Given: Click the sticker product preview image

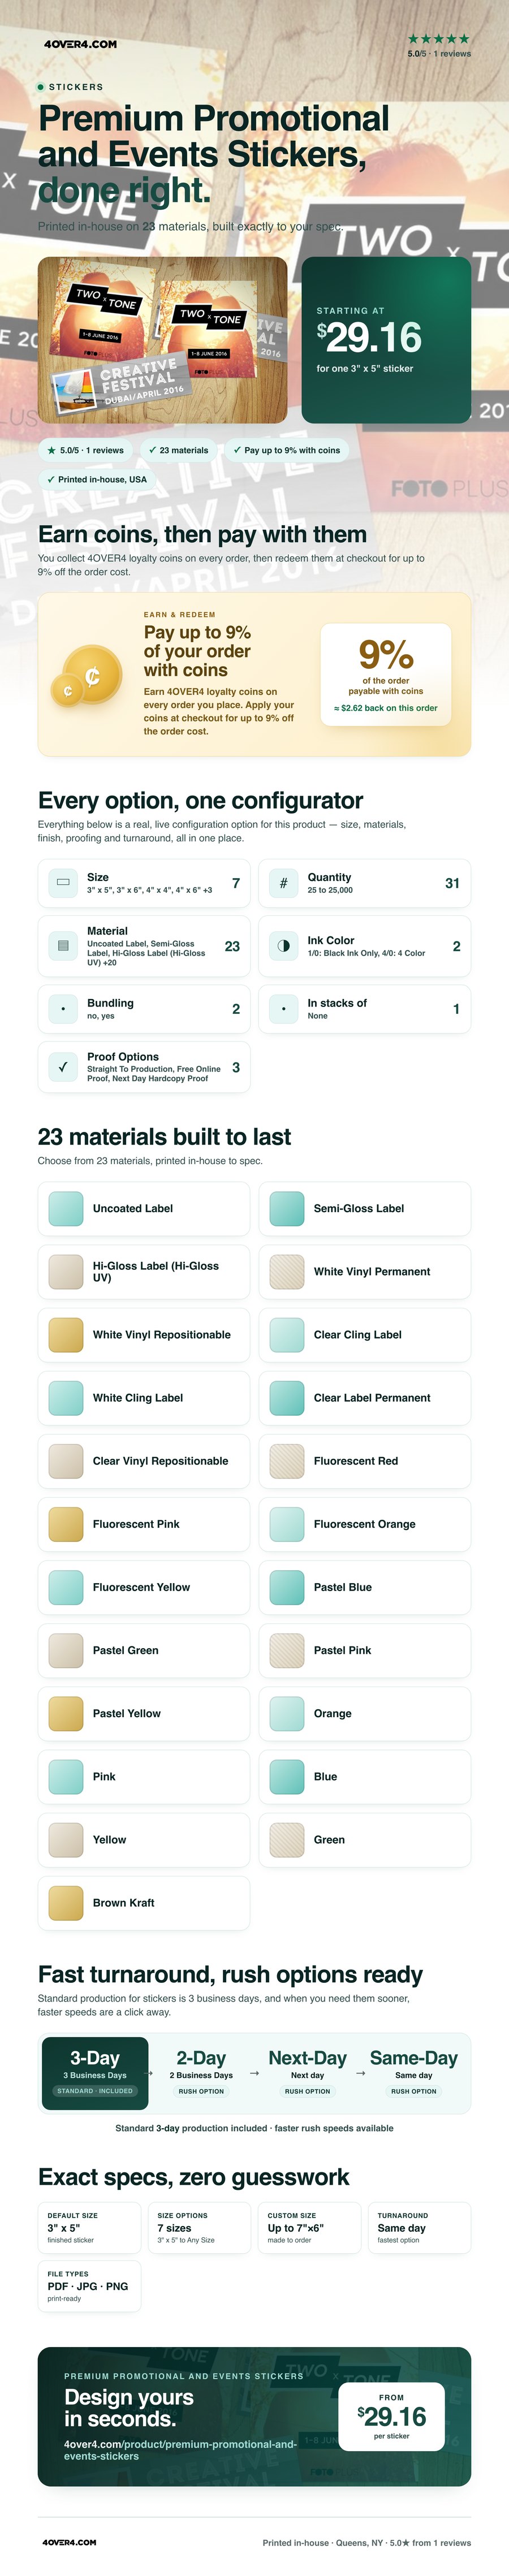Looking at the screenshot, I should coord(162,340).
